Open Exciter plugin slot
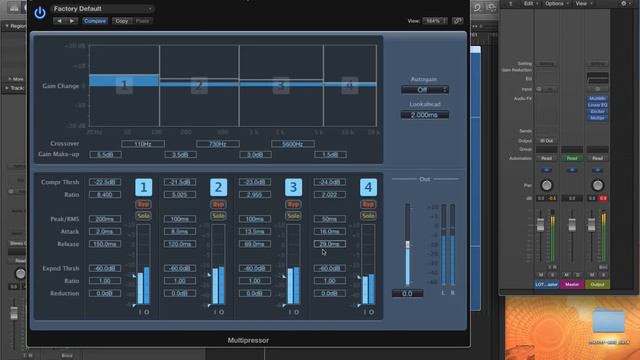The width and height of the screenshot is (640, 360). (598, 111)
